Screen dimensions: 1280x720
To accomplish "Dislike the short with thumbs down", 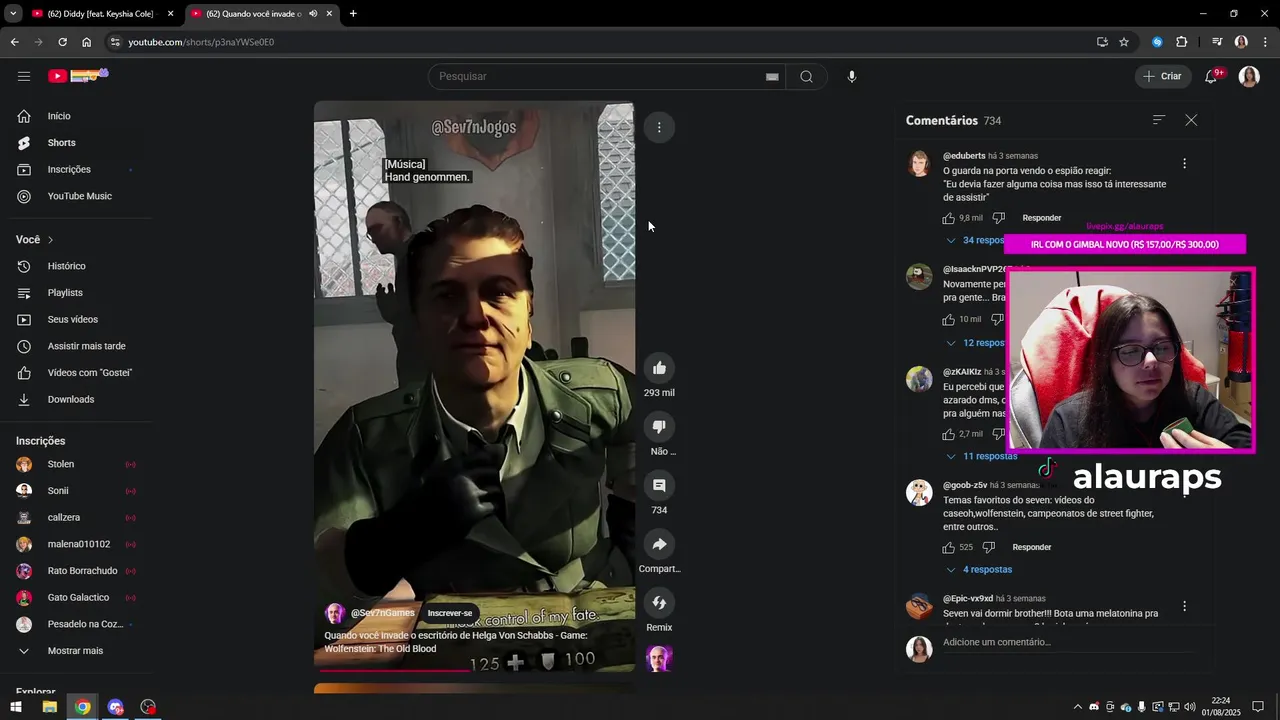I will 659,426.
